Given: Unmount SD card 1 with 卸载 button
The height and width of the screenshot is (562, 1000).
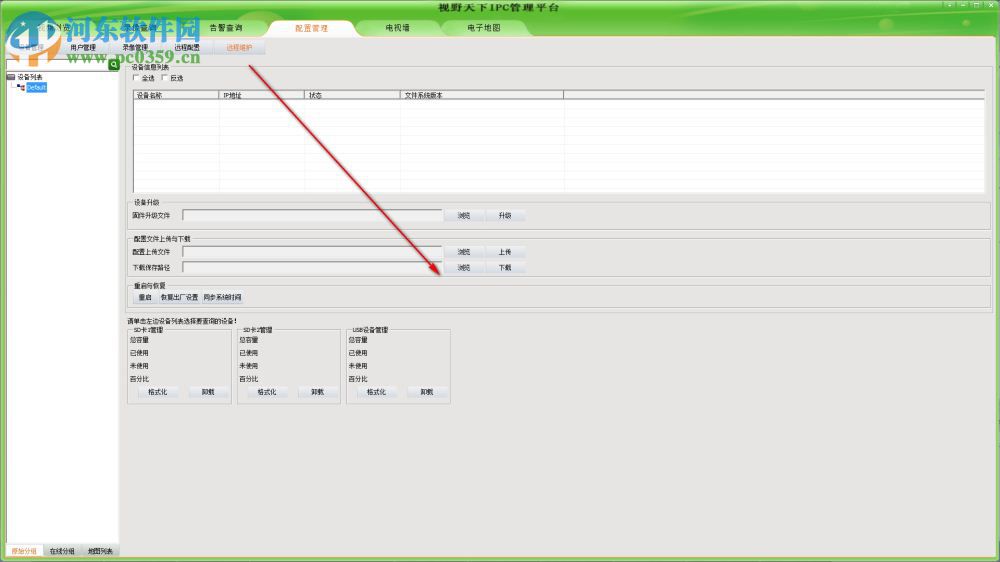Looking at the screenshot, I should click(x=208, y=392).
